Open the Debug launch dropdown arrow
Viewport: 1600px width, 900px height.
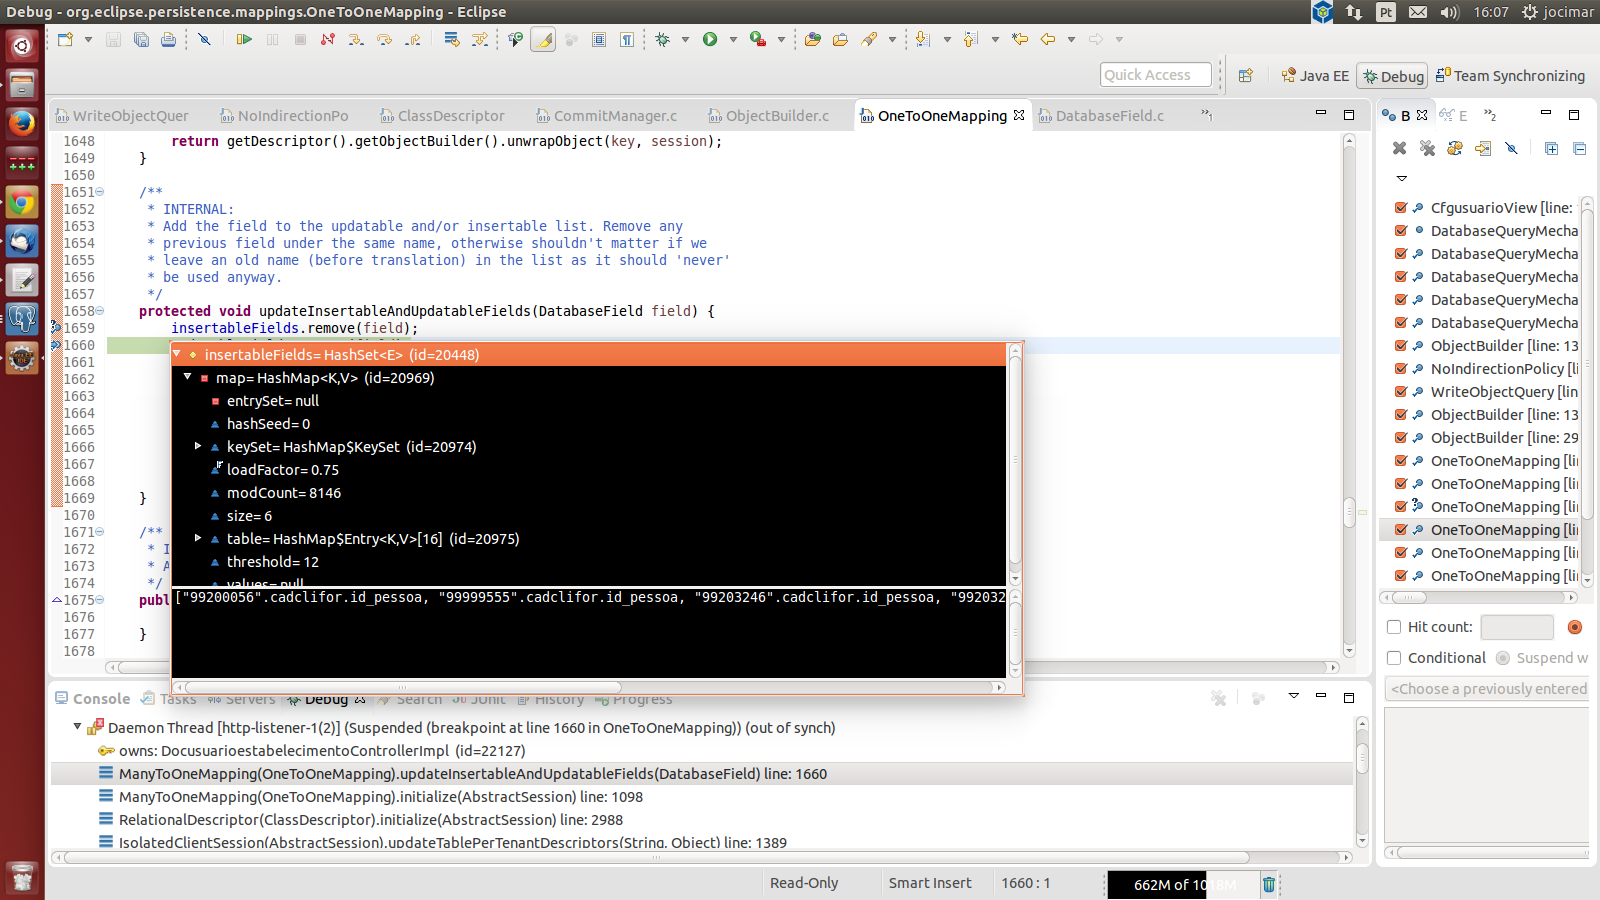[x=685, y=40]
